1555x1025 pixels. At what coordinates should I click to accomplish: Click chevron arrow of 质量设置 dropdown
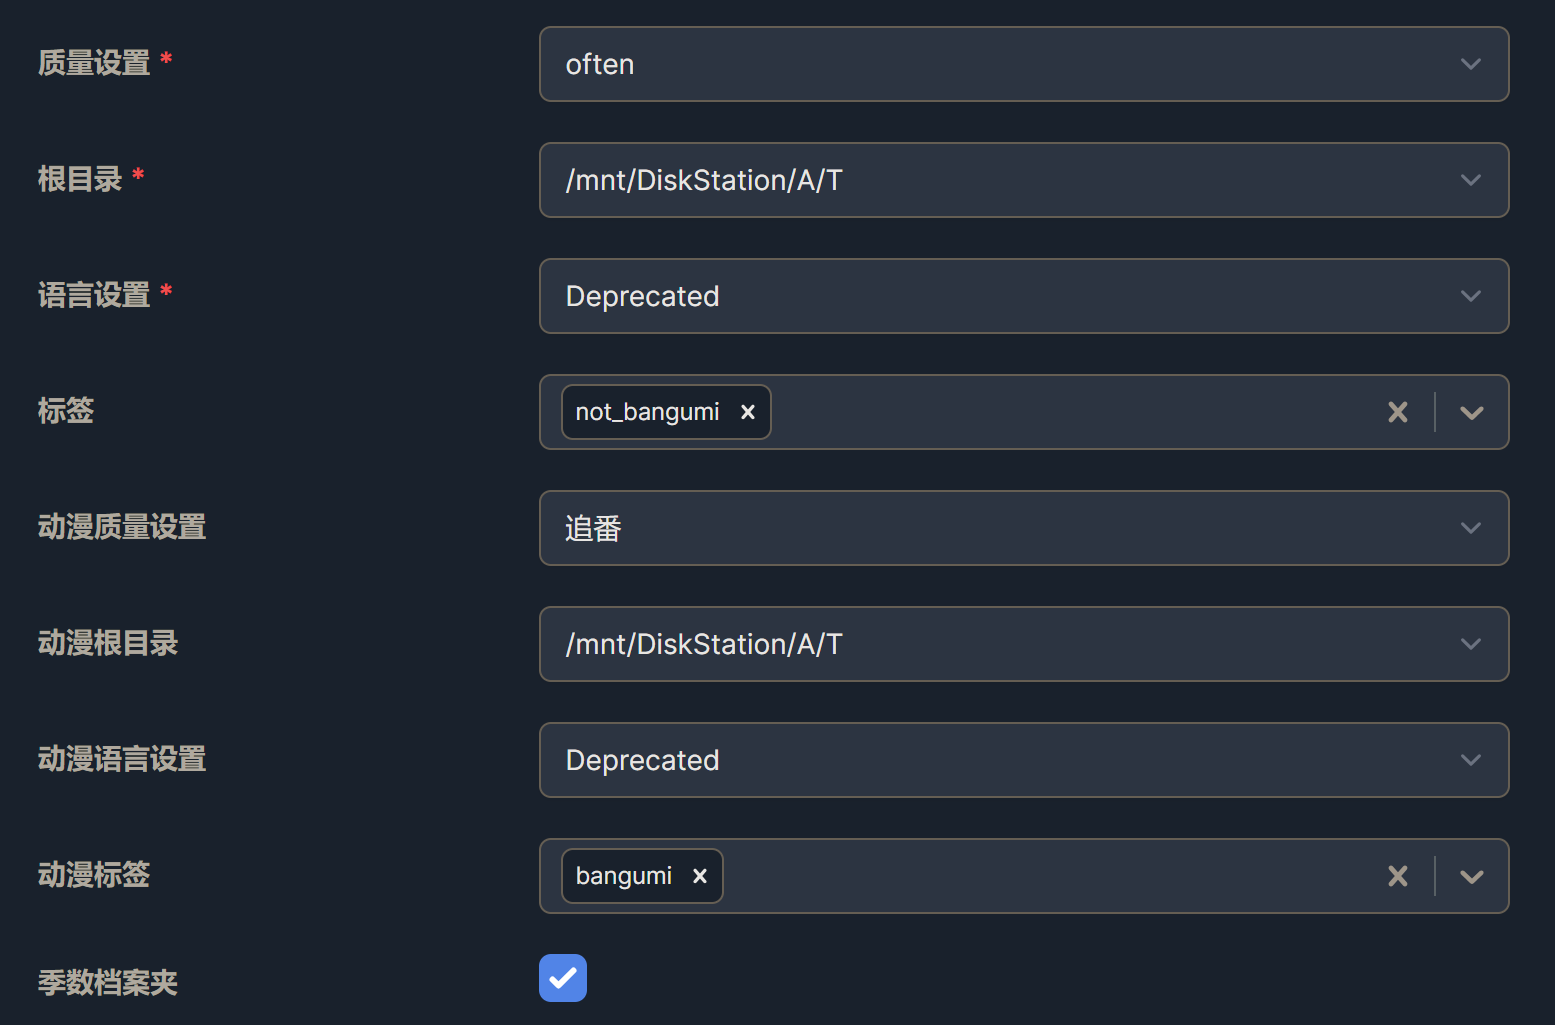pyautogui.click(x=1470, y=64)
